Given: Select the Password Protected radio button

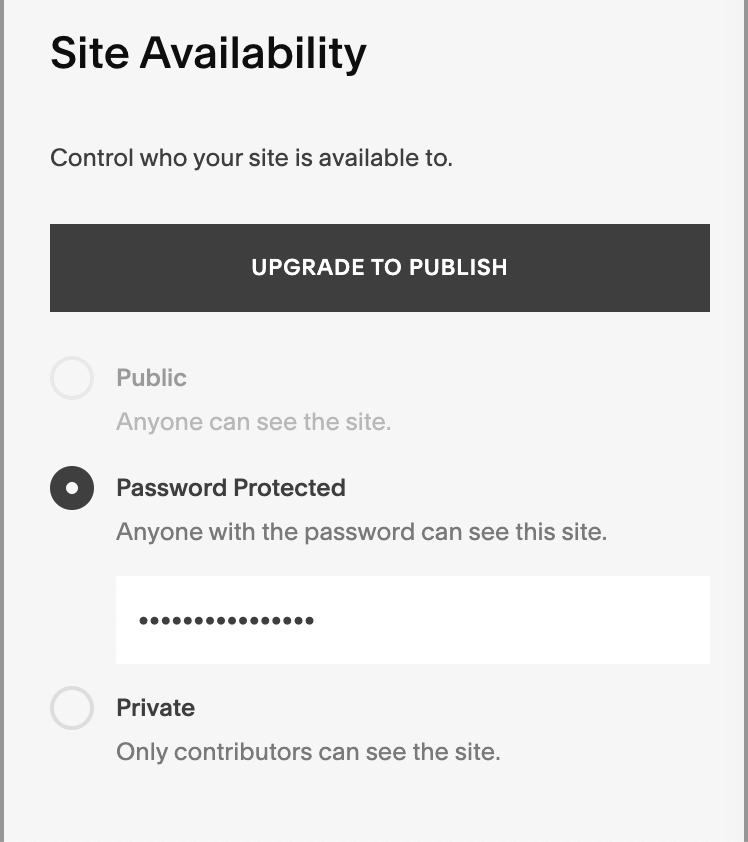Looking at the screenshot, I should pyautogui.click(x=72, y=488).
